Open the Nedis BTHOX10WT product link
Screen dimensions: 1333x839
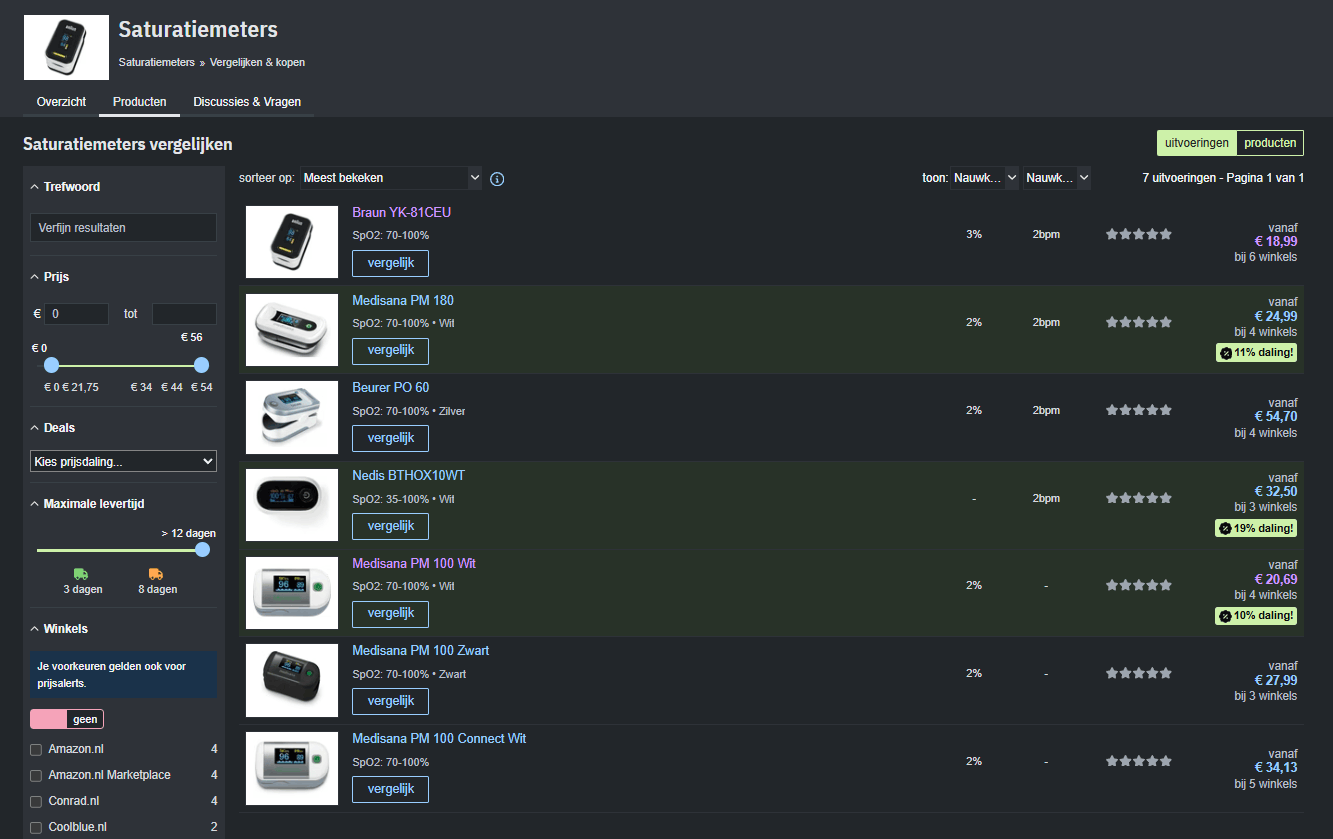point(409,475)
